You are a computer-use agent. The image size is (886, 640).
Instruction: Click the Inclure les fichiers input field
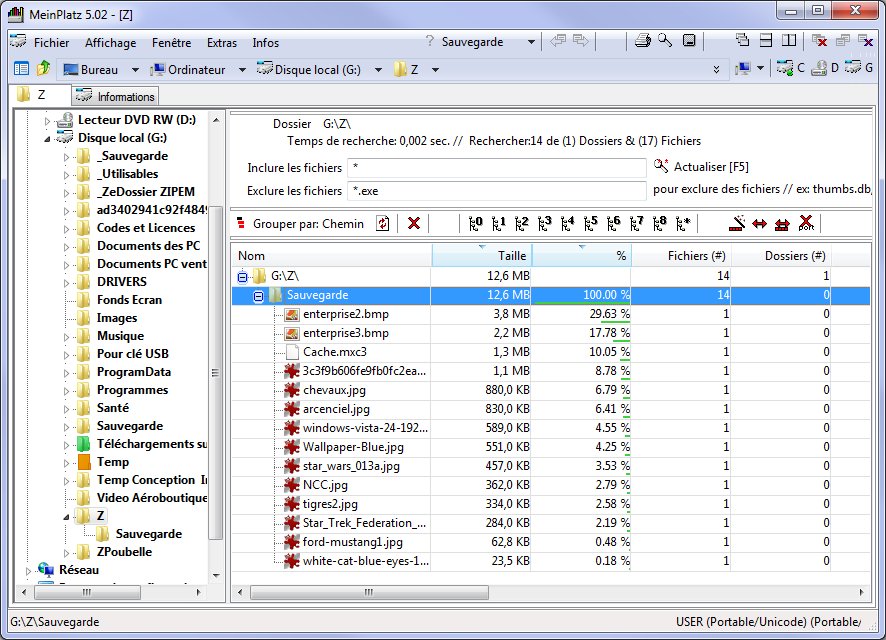[497, 167]
